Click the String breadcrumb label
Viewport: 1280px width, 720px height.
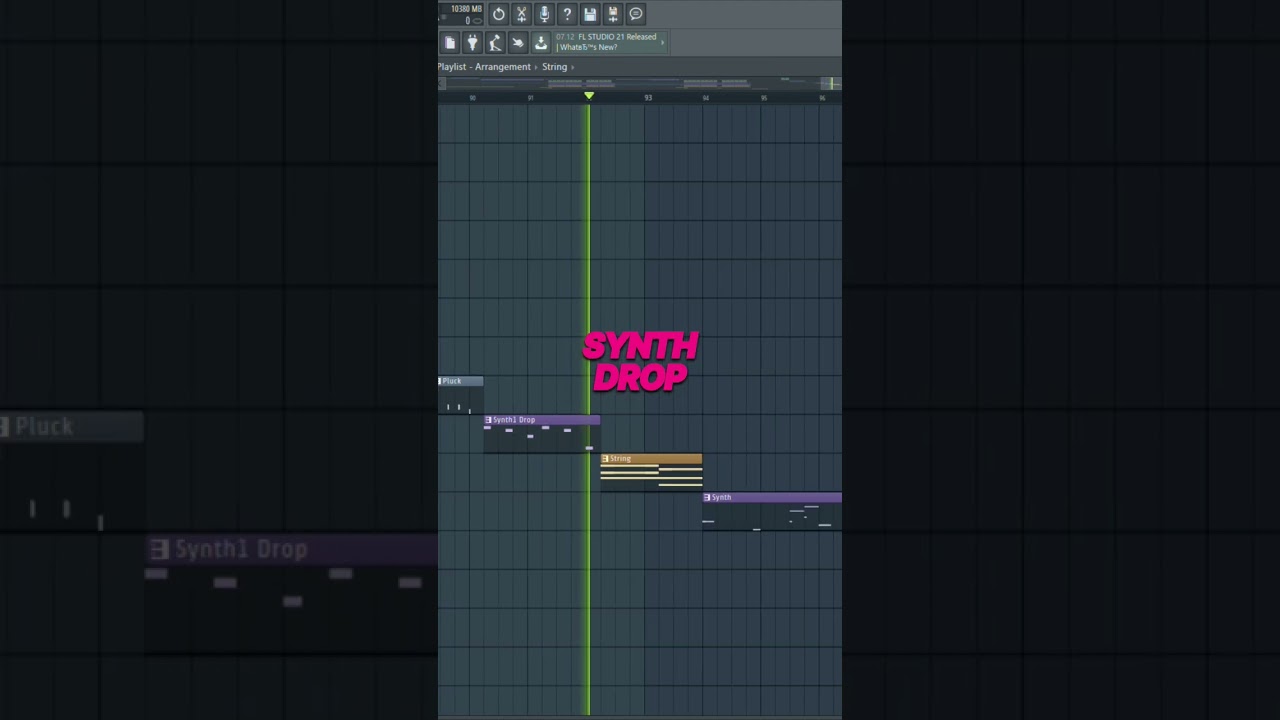(555, 67)
